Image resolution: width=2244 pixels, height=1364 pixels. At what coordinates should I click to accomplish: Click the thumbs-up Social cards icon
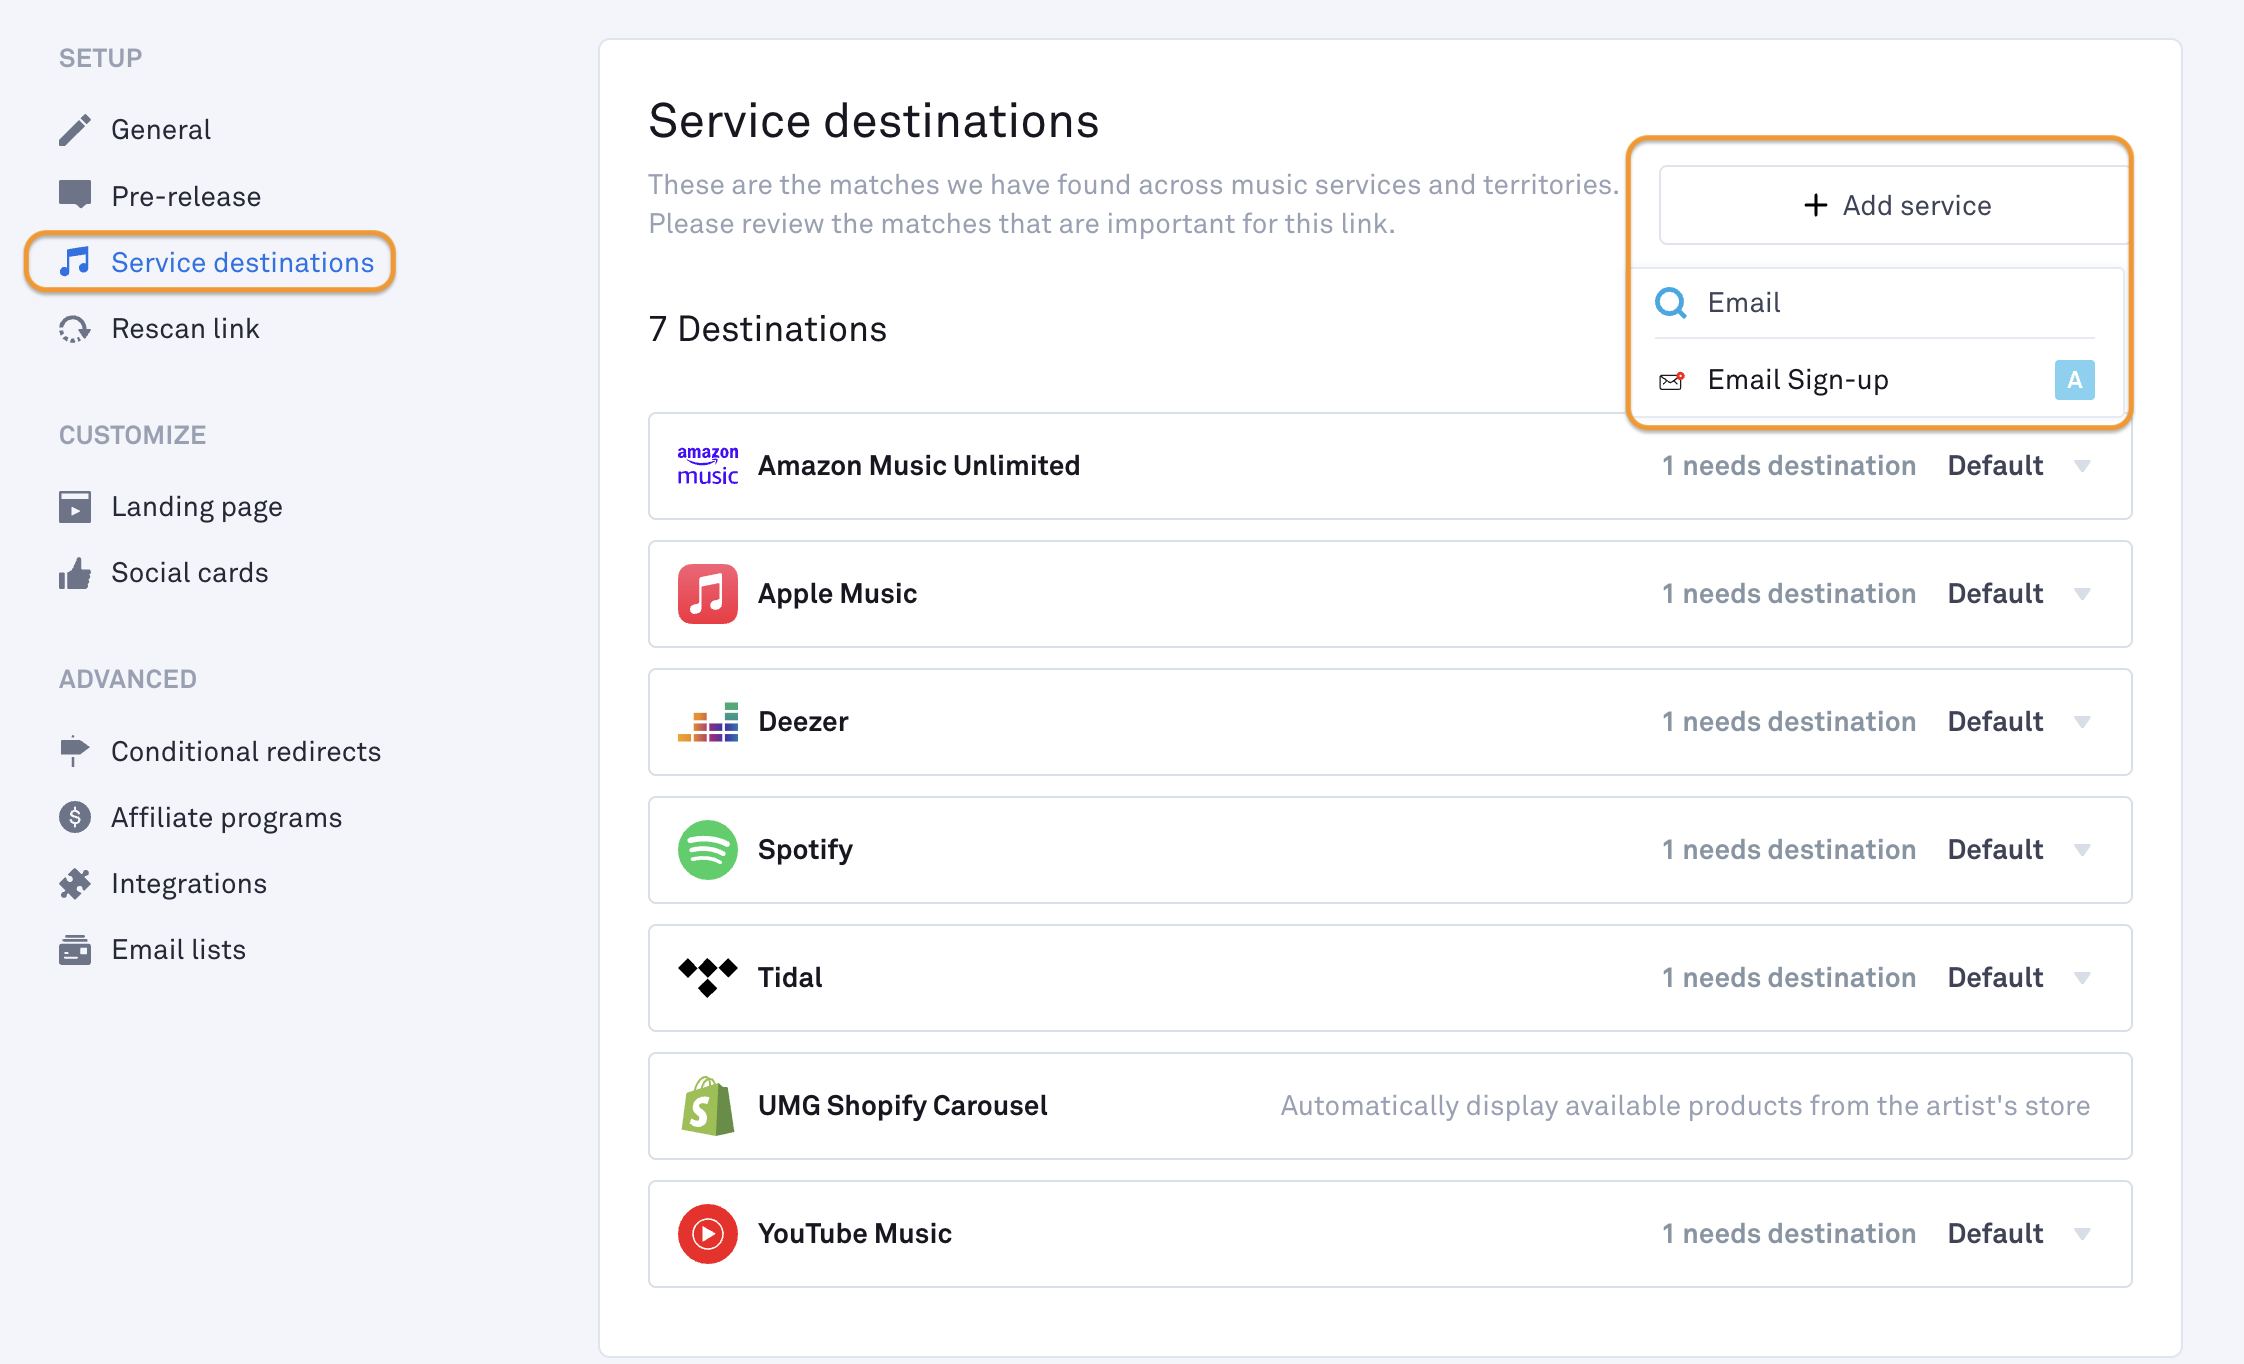(75, 573)
